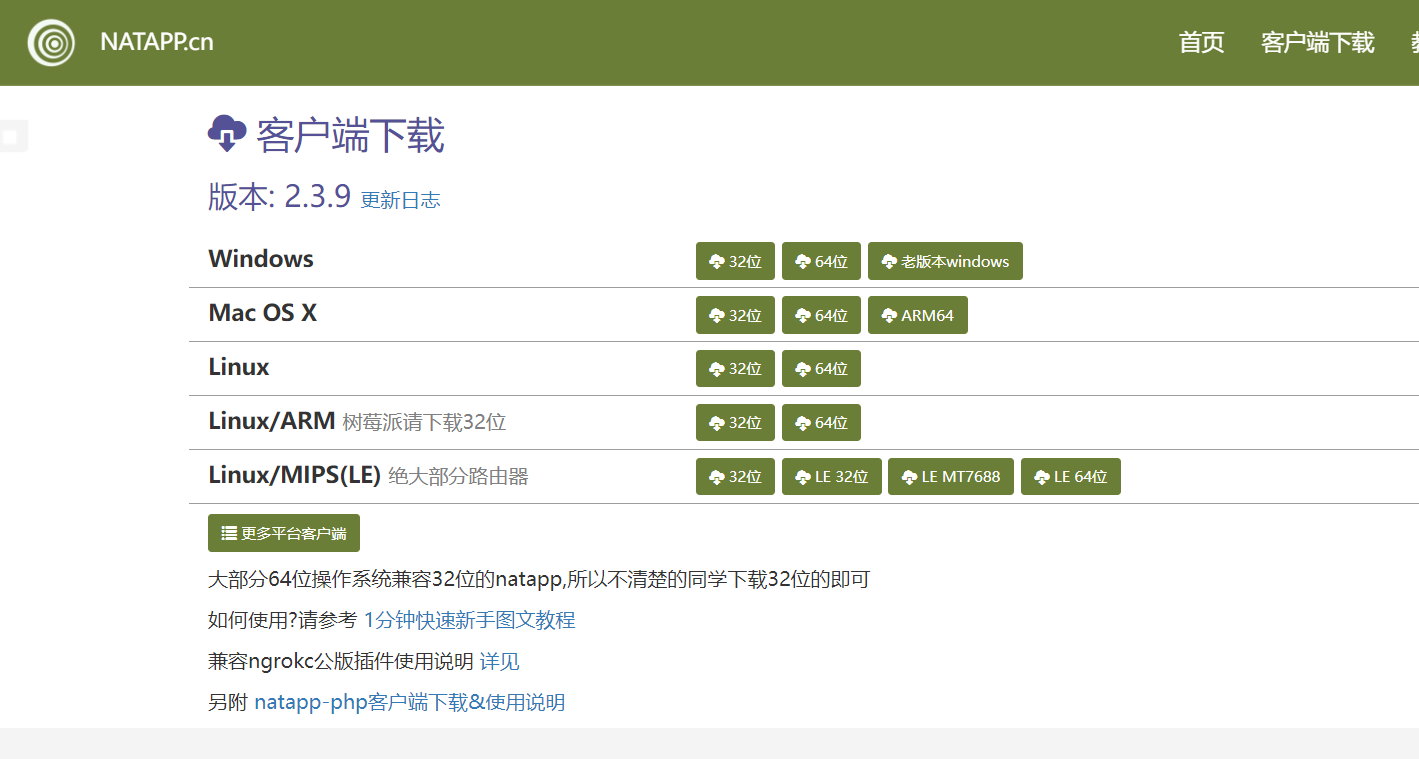Viewport: 1419px width, 759px height.
Task: Click the Windows row label
Action: [261, 259]
